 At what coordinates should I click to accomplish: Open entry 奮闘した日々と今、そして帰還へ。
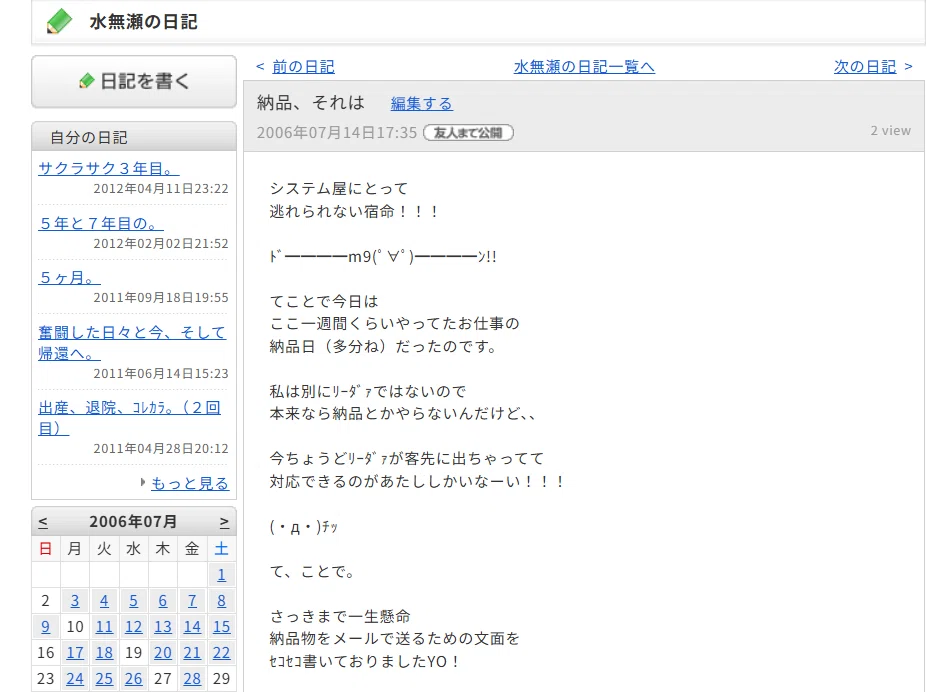coord(132,343)
